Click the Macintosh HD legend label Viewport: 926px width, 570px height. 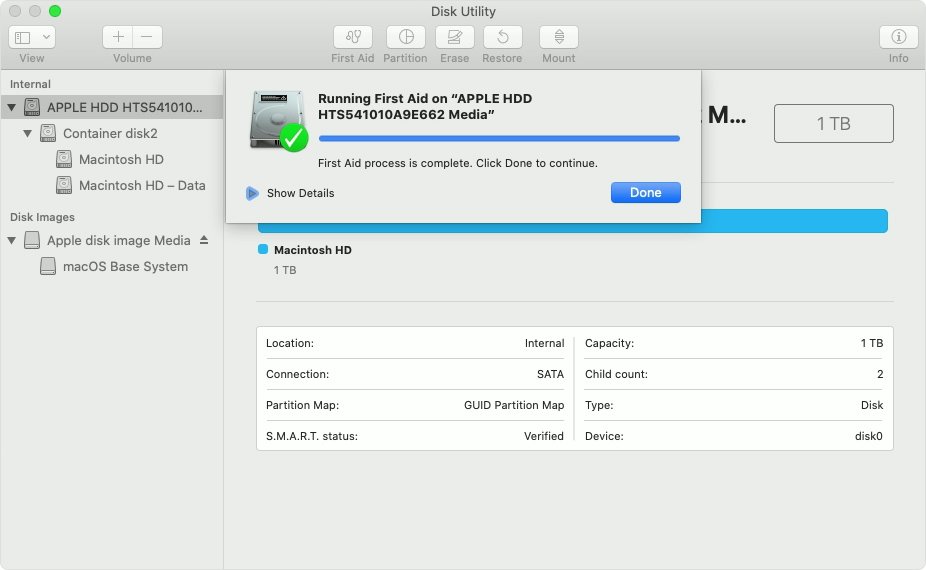312,250
